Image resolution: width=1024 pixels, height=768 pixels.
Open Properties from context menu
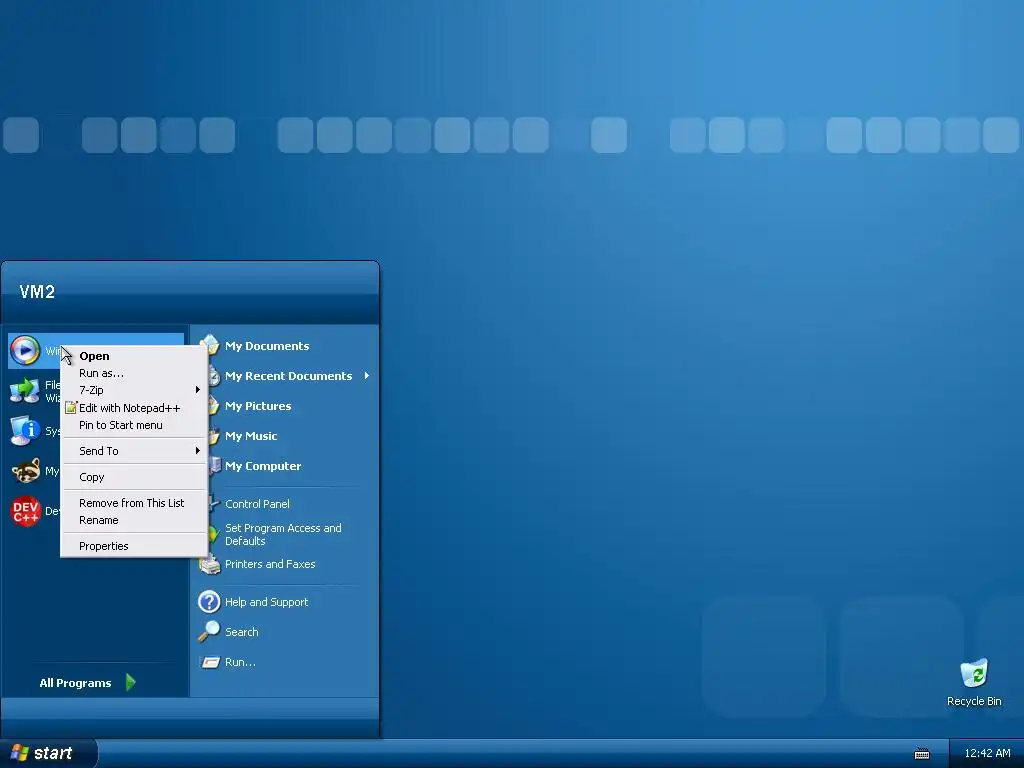pyautogui.click(x=134, y=546)
